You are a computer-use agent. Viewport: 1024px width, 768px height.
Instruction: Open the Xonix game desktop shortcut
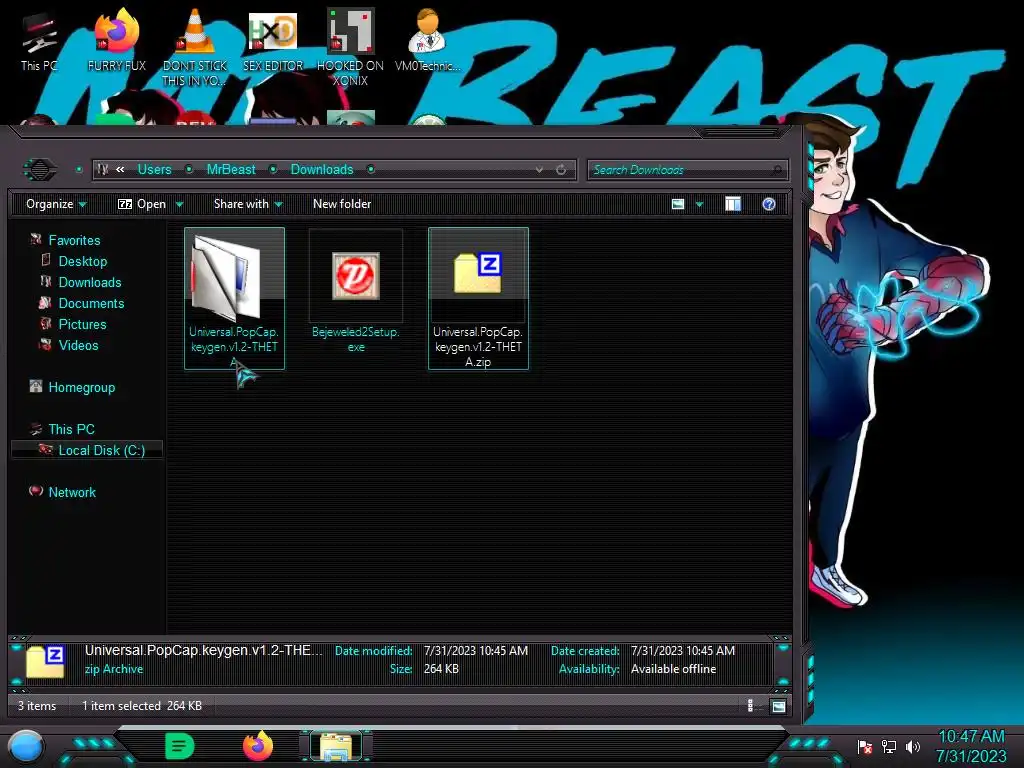pyautogui.click(x=350, y=47)
